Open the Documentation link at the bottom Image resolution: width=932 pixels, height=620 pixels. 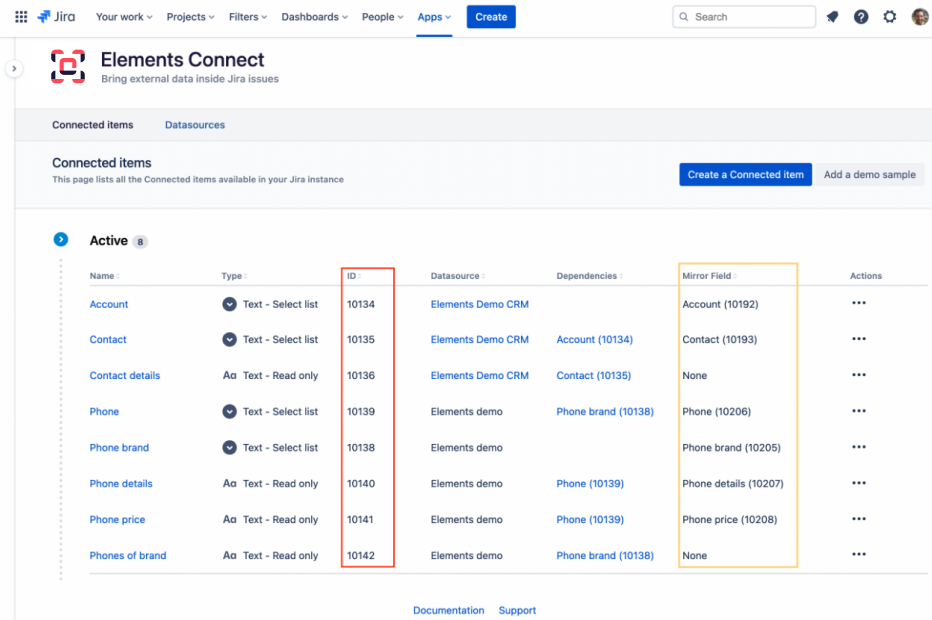pyautogui.click(x=448, y=610)
